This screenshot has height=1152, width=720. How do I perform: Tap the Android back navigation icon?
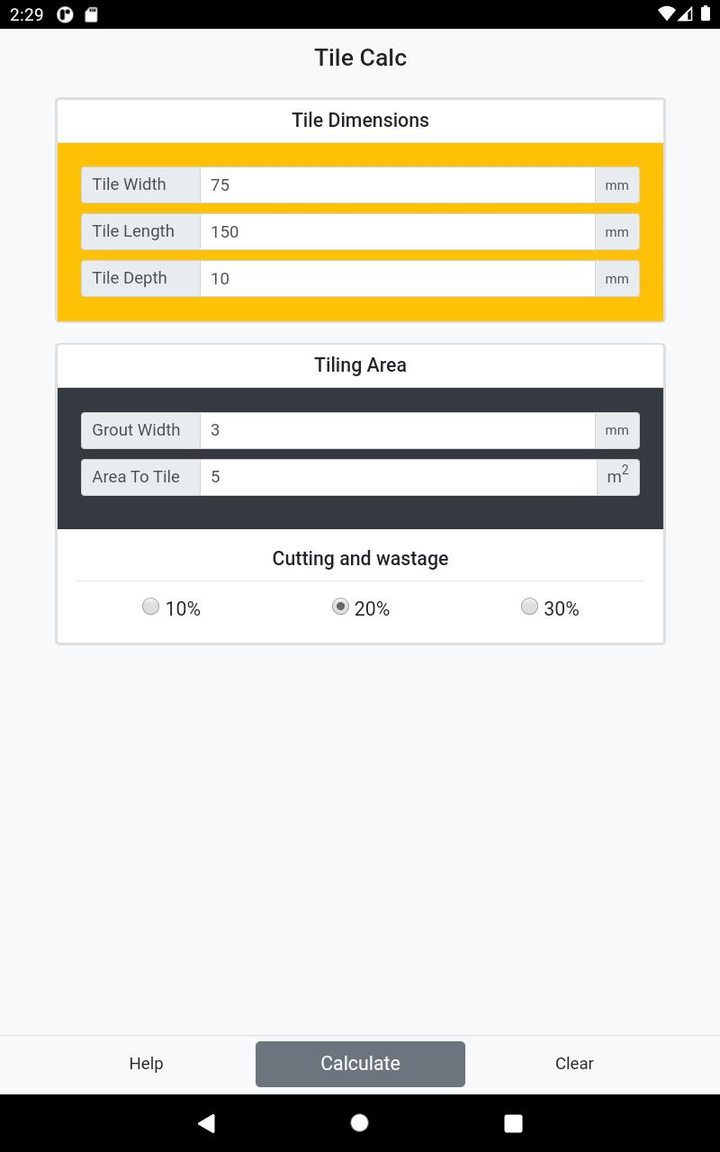(206, 1123)
